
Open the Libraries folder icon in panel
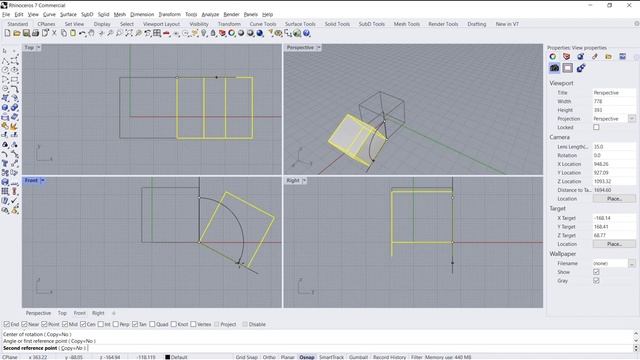(x=609, y=56)
